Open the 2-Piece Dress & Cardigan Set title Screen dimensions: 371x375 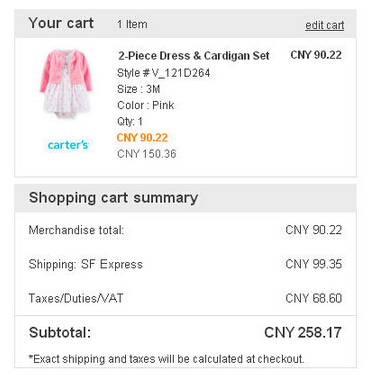(193, 56)
